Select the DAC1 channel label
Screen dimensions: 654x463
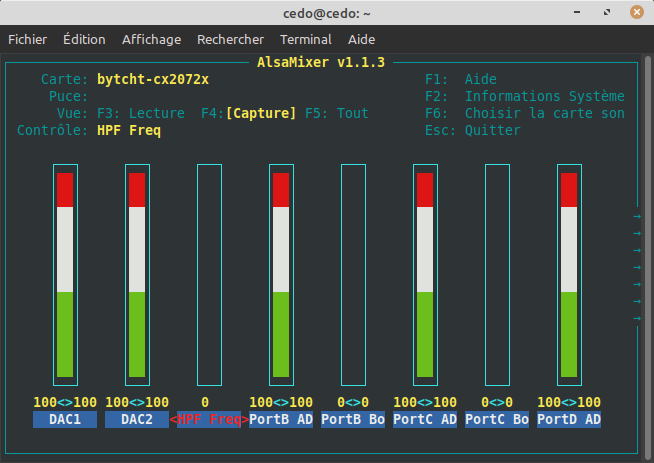pos(65,419)
